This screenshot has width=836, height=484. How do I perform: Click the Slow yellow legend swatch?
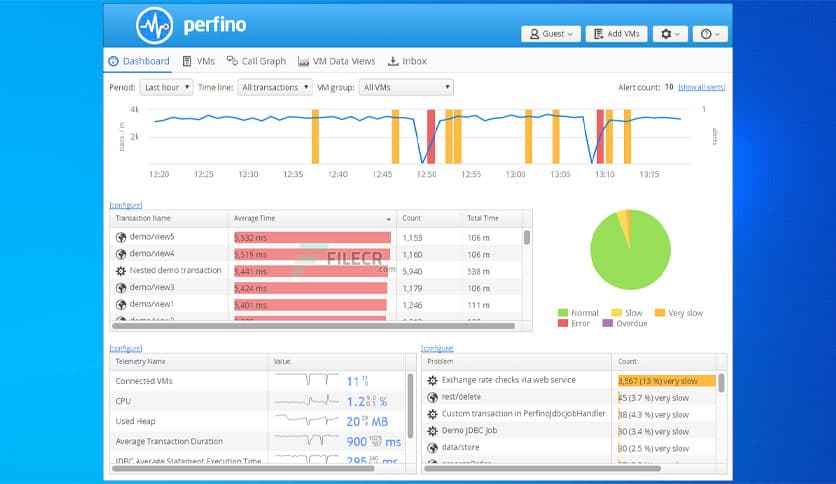click(x=616, y=313)
